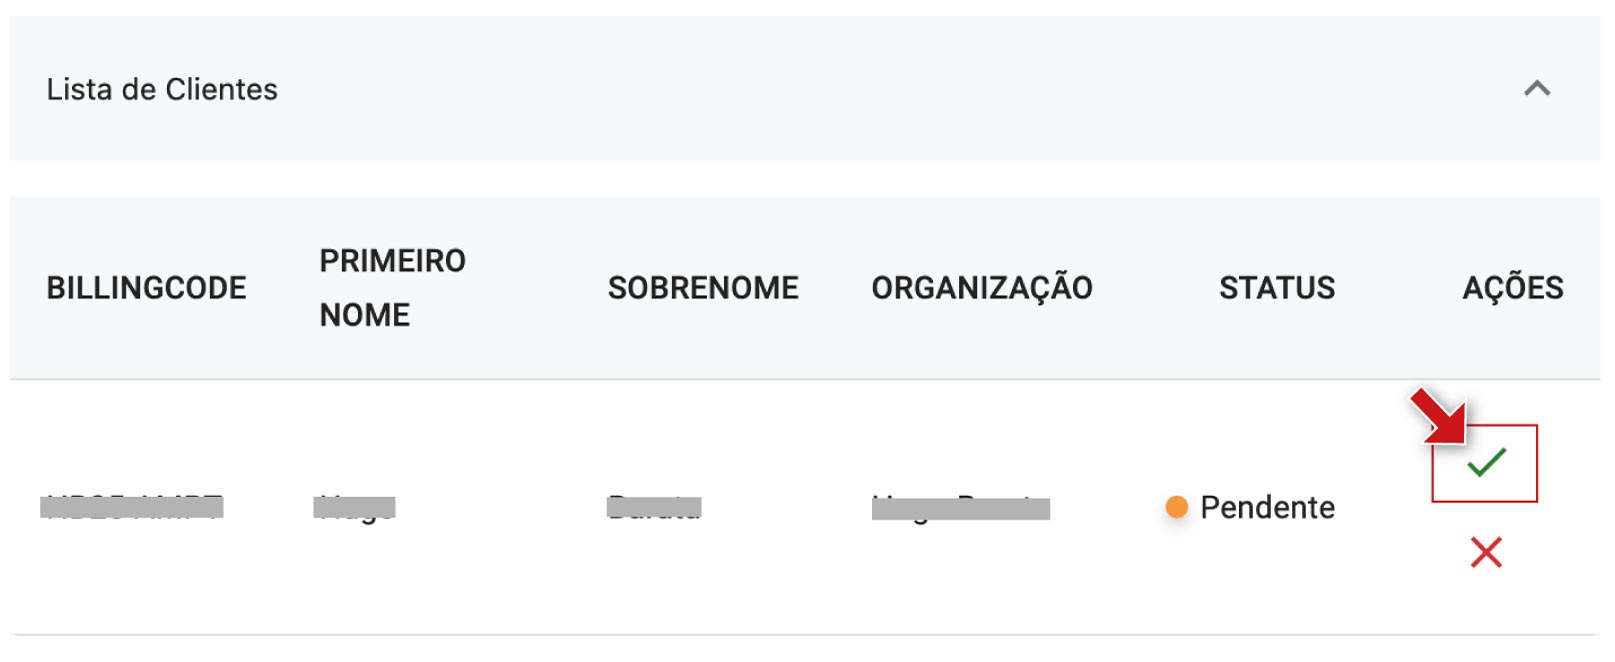Click the redacted billing code cell

click(x=132, y=507)
